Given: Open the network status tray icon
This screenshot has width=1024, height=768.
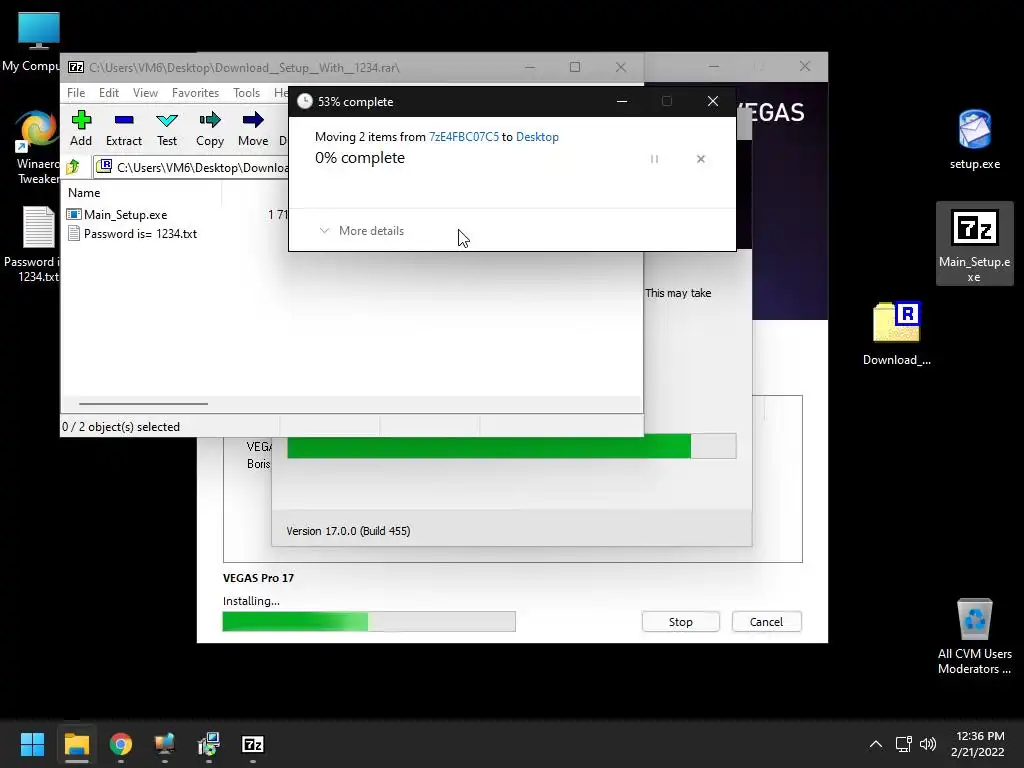Looking at the screenshot, I should [x=904, y=744].
